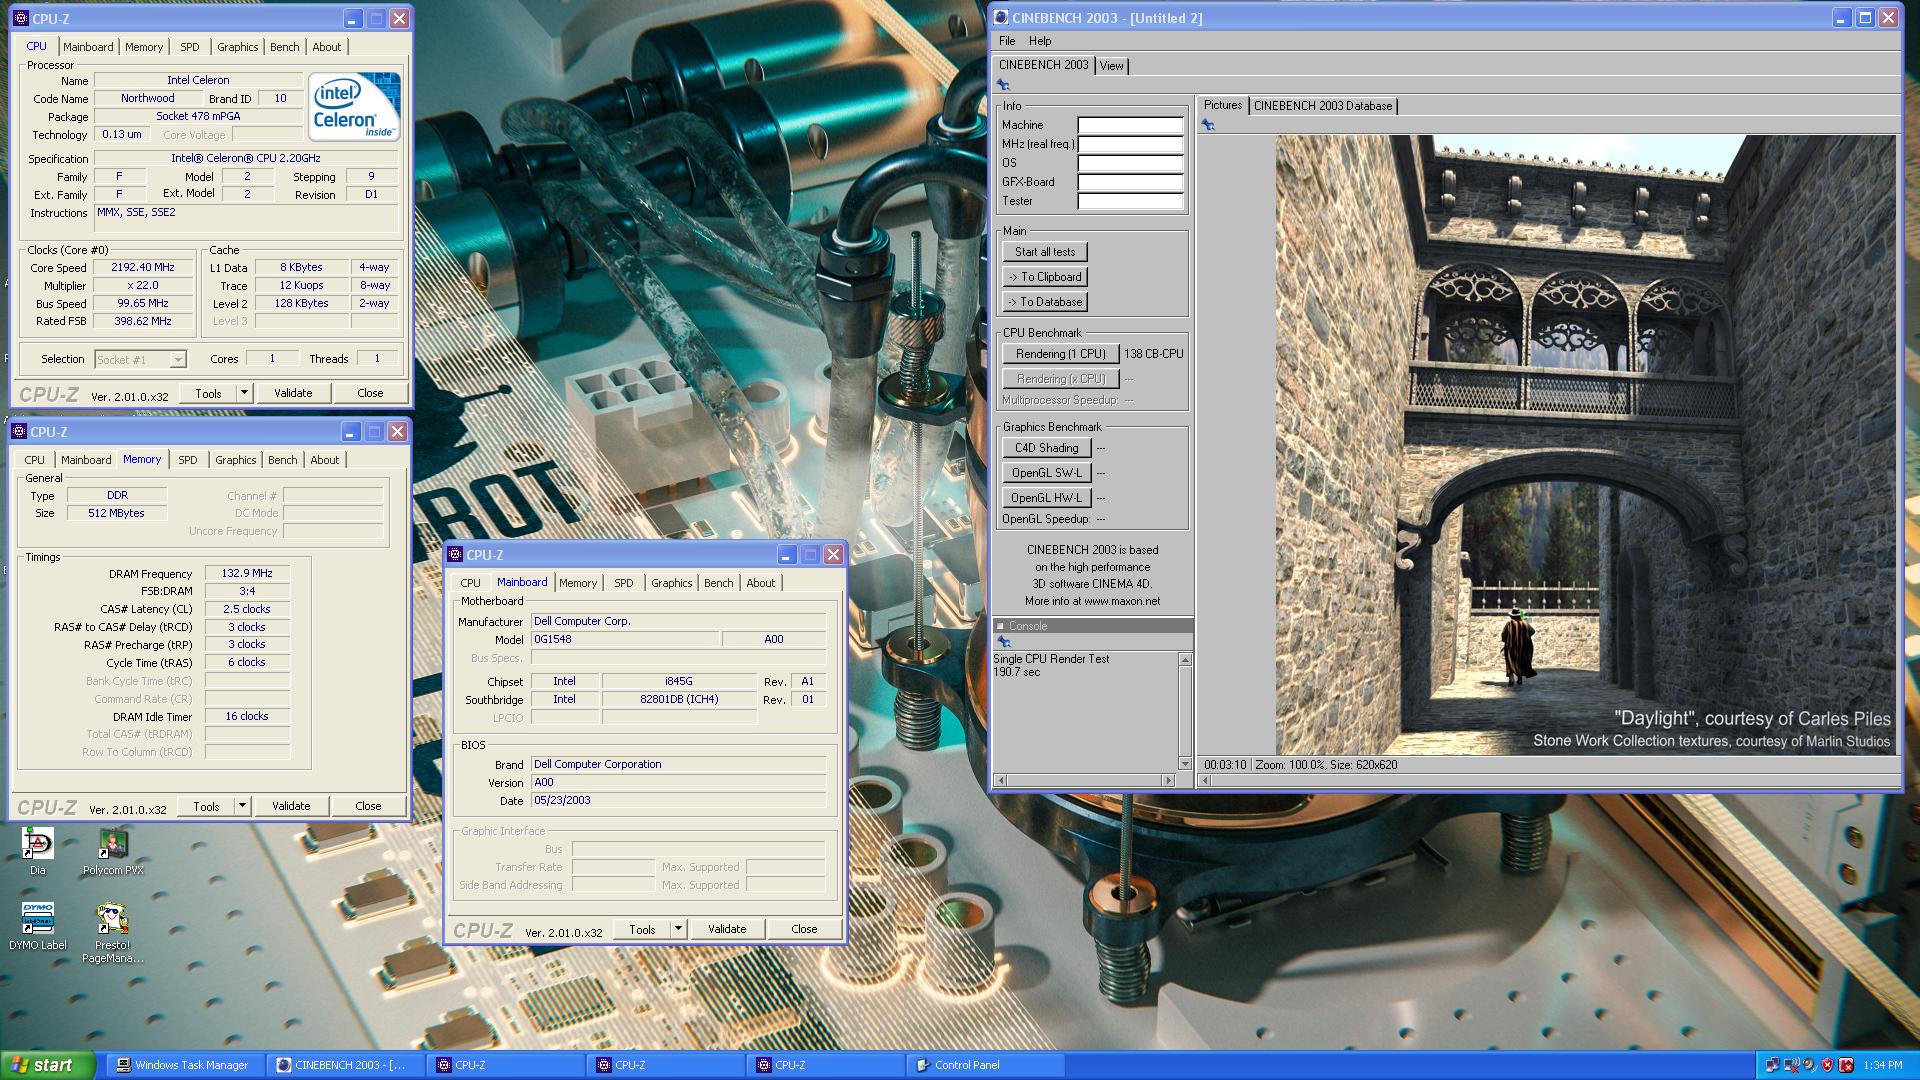Viewport: 1920px width, 1080px height.
Task: Click the To Database button
Action: [1045, 302]
